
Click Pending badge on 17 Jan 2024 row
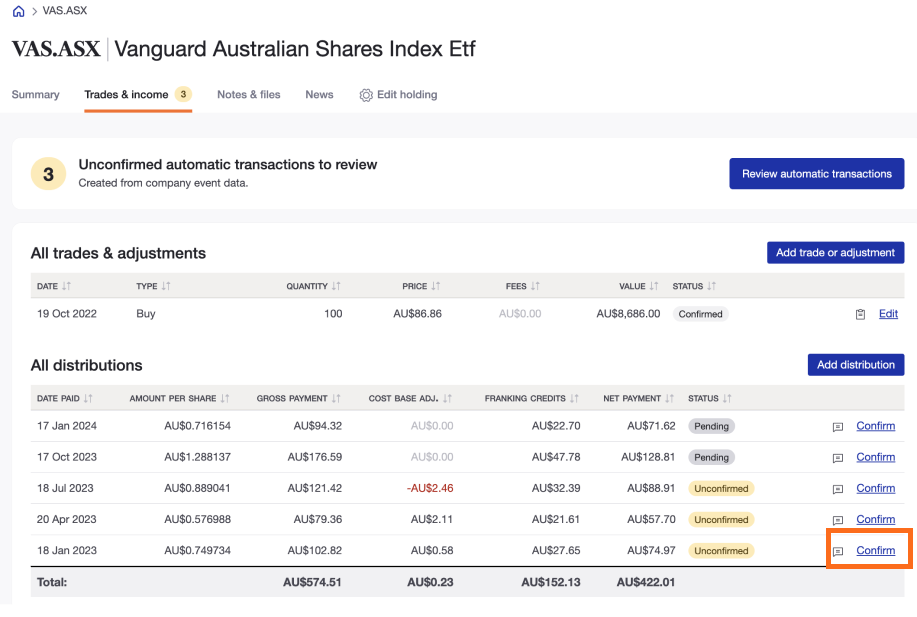coord(711,426)
